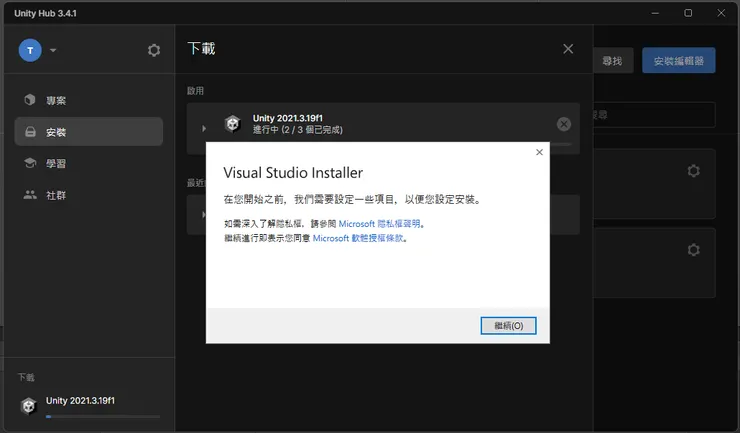The height and width of the screenshot is (433, 740).
Task: Maximize the Unity Hub window
Action: click(688, 13)
